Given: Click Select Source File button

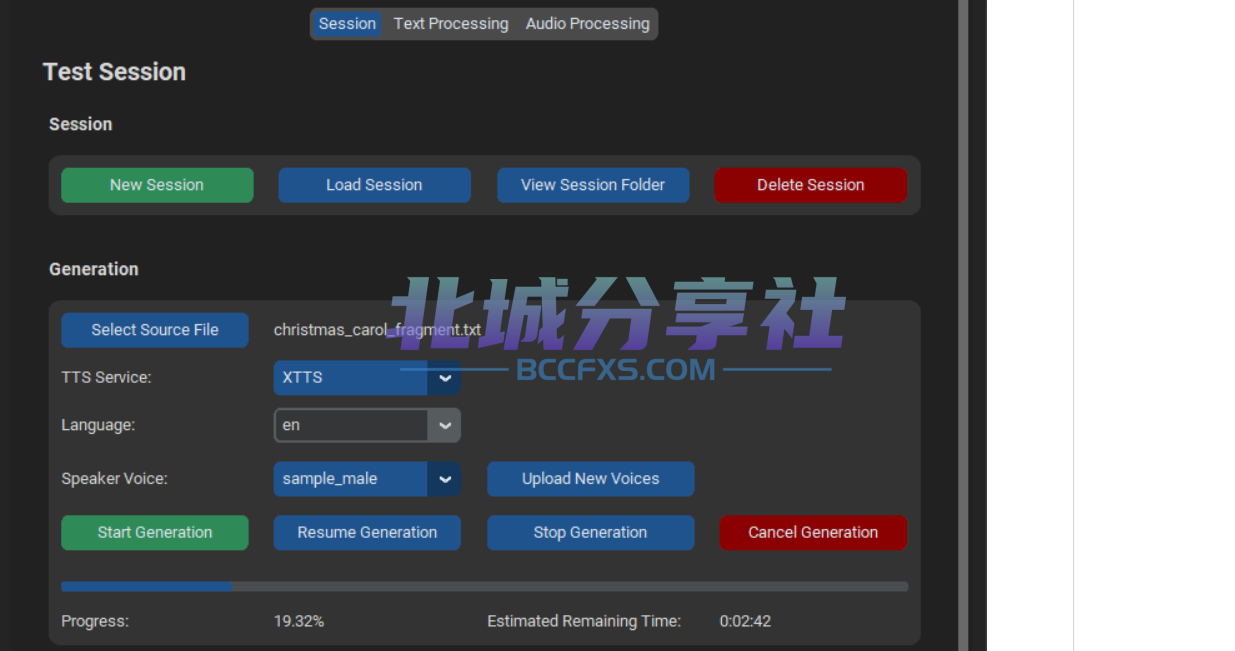Looking at the screenshot, I should (155, 330).
